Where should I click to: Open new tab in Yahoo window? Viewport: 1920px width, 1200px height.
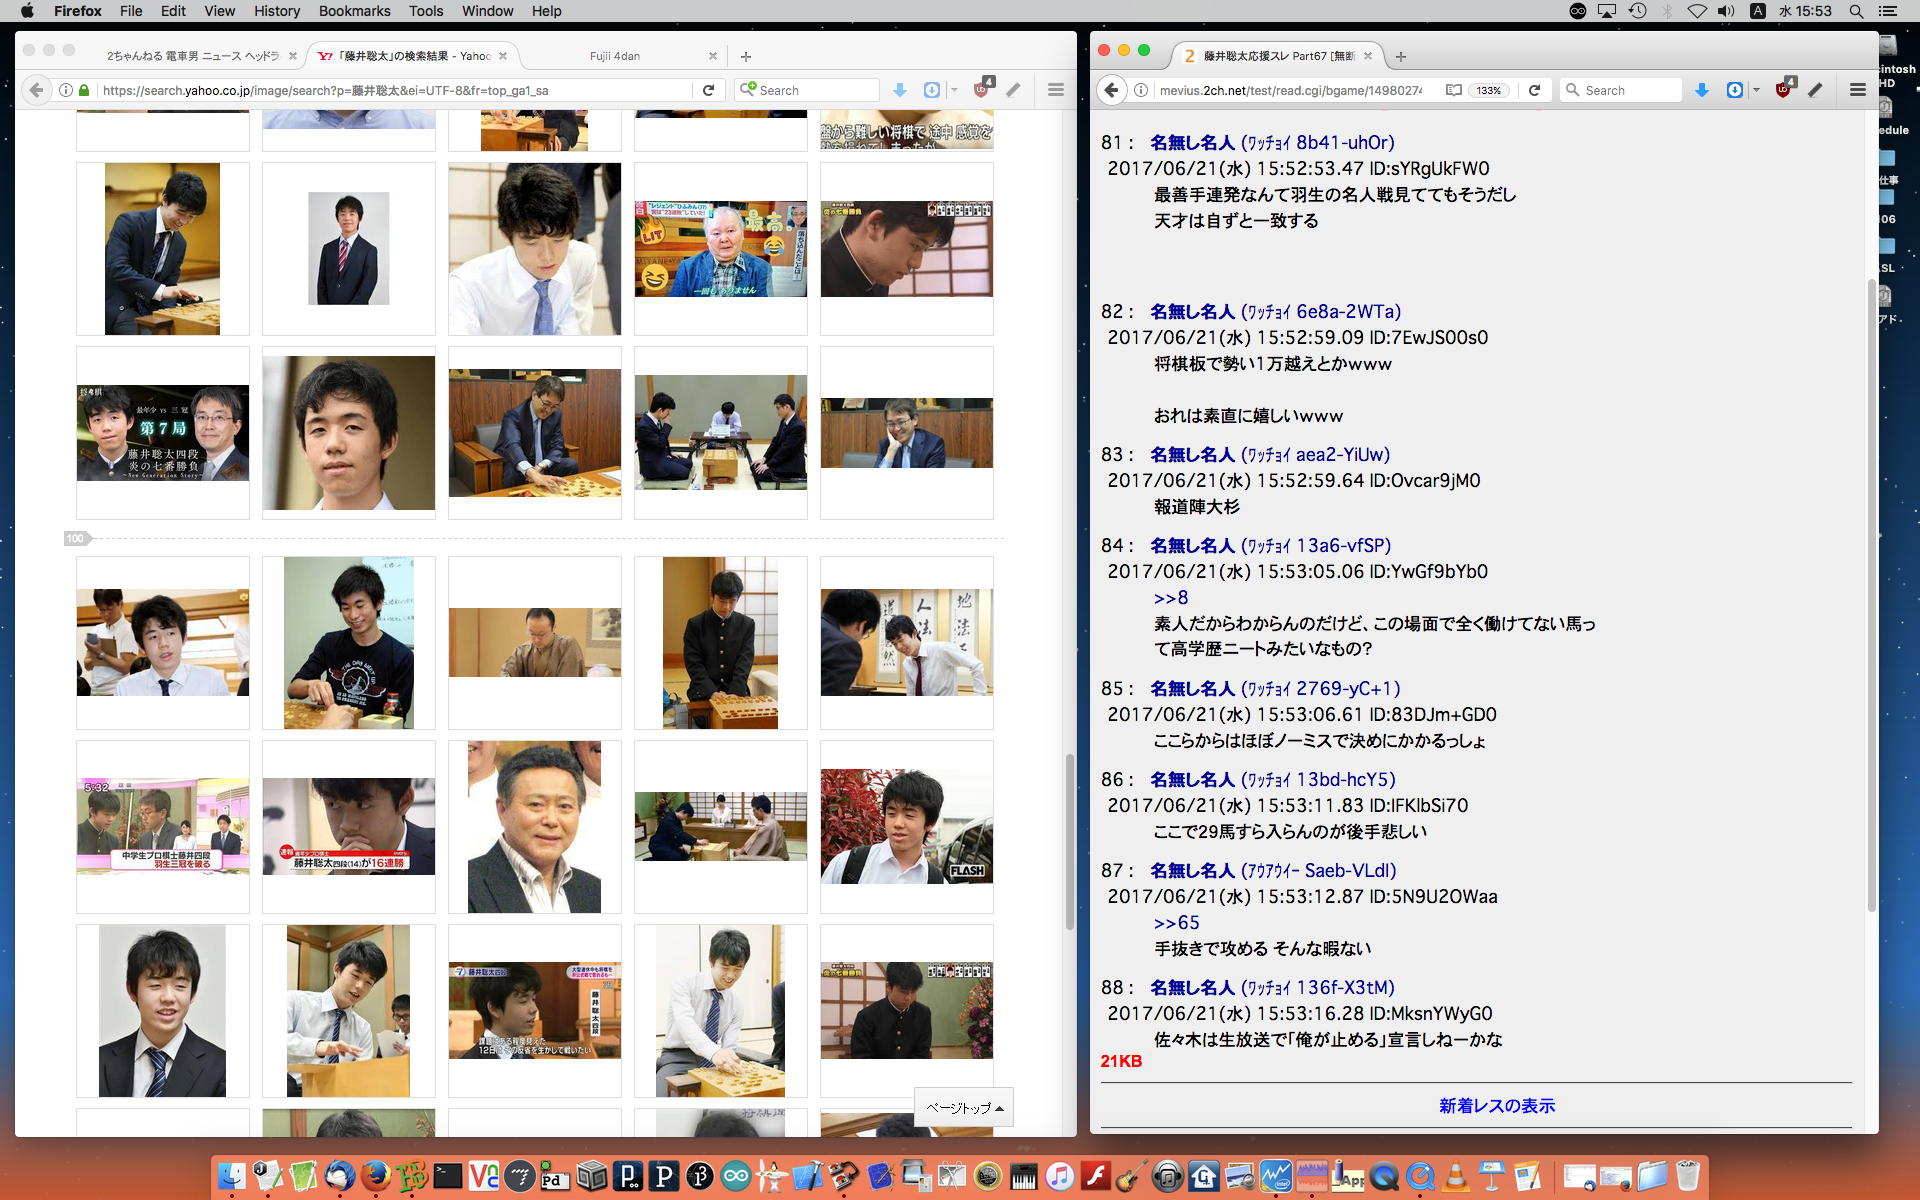(x=745, y=56)
